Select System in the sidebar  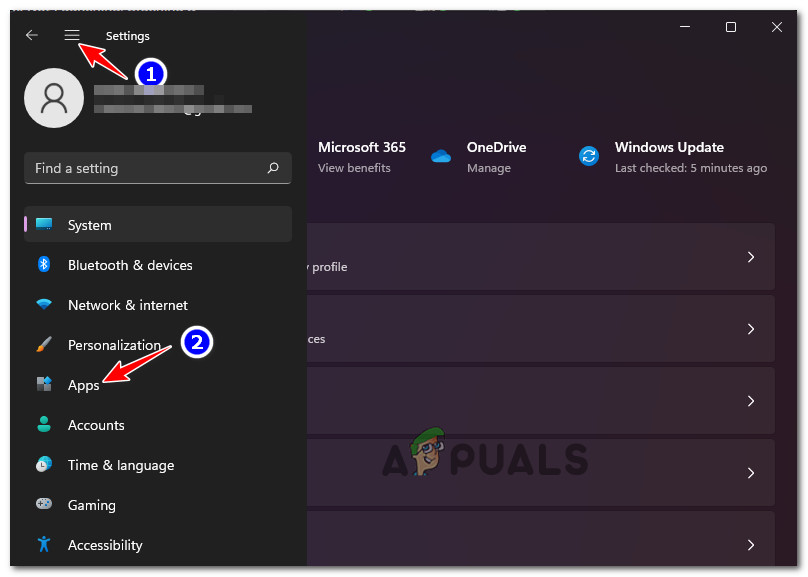[x=158, y=225]
